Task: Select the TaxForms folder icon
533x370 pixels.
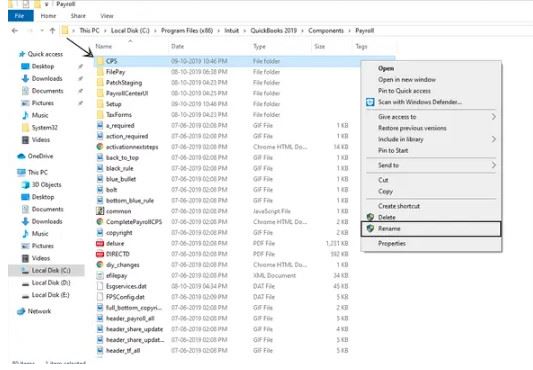Action: pyautogui.click(x=100, y=115)
